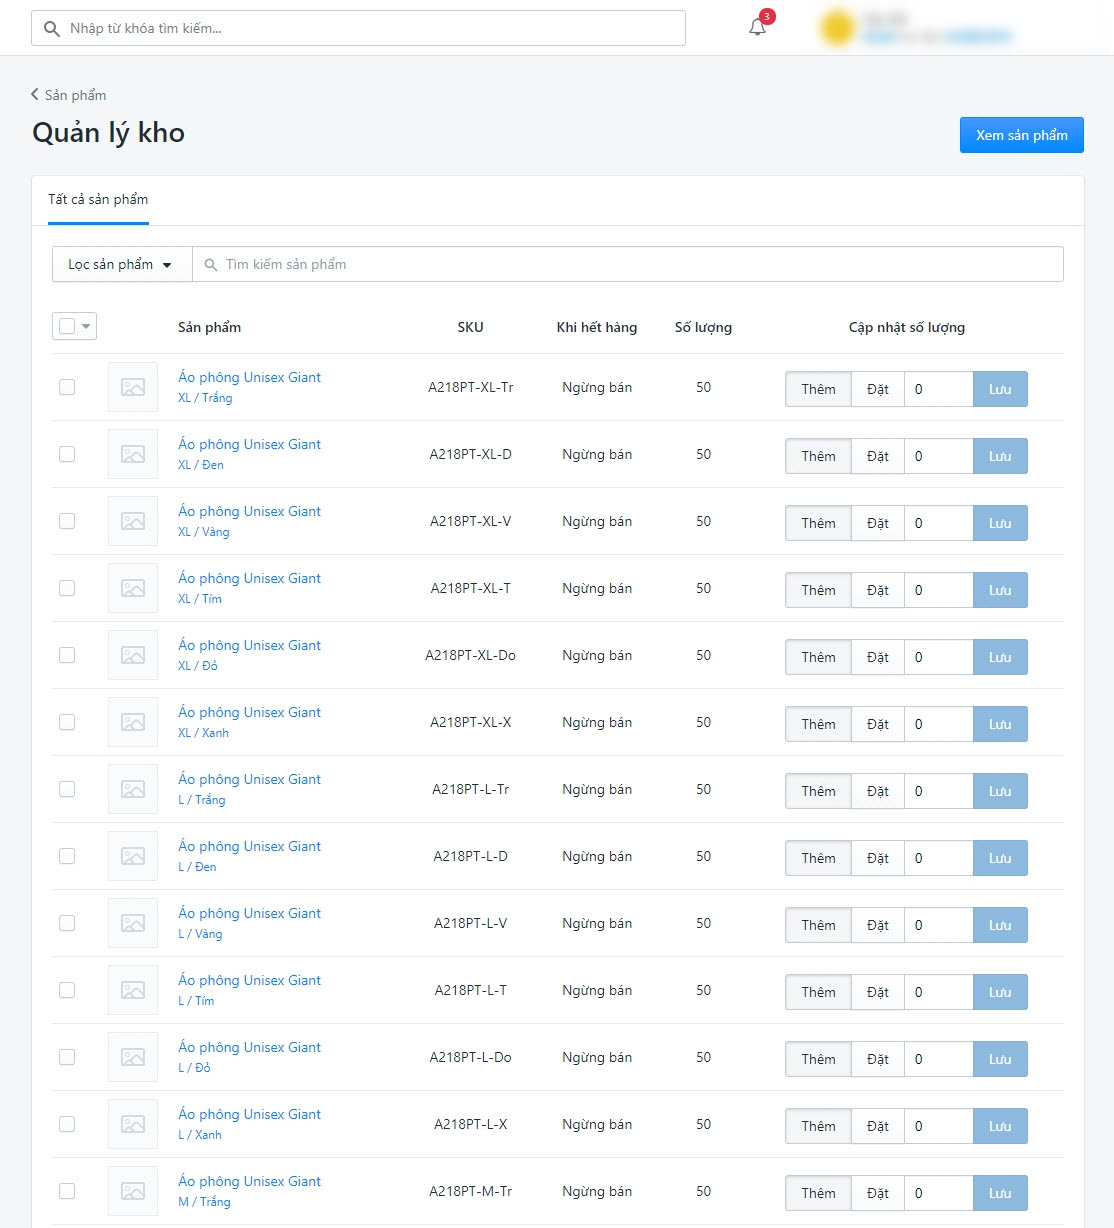Screen dimensions: 1114x1228
Task: Choose Đặt mode for A218PT-XL-T row
Action: pyautogui.click(x=877, y=590)
